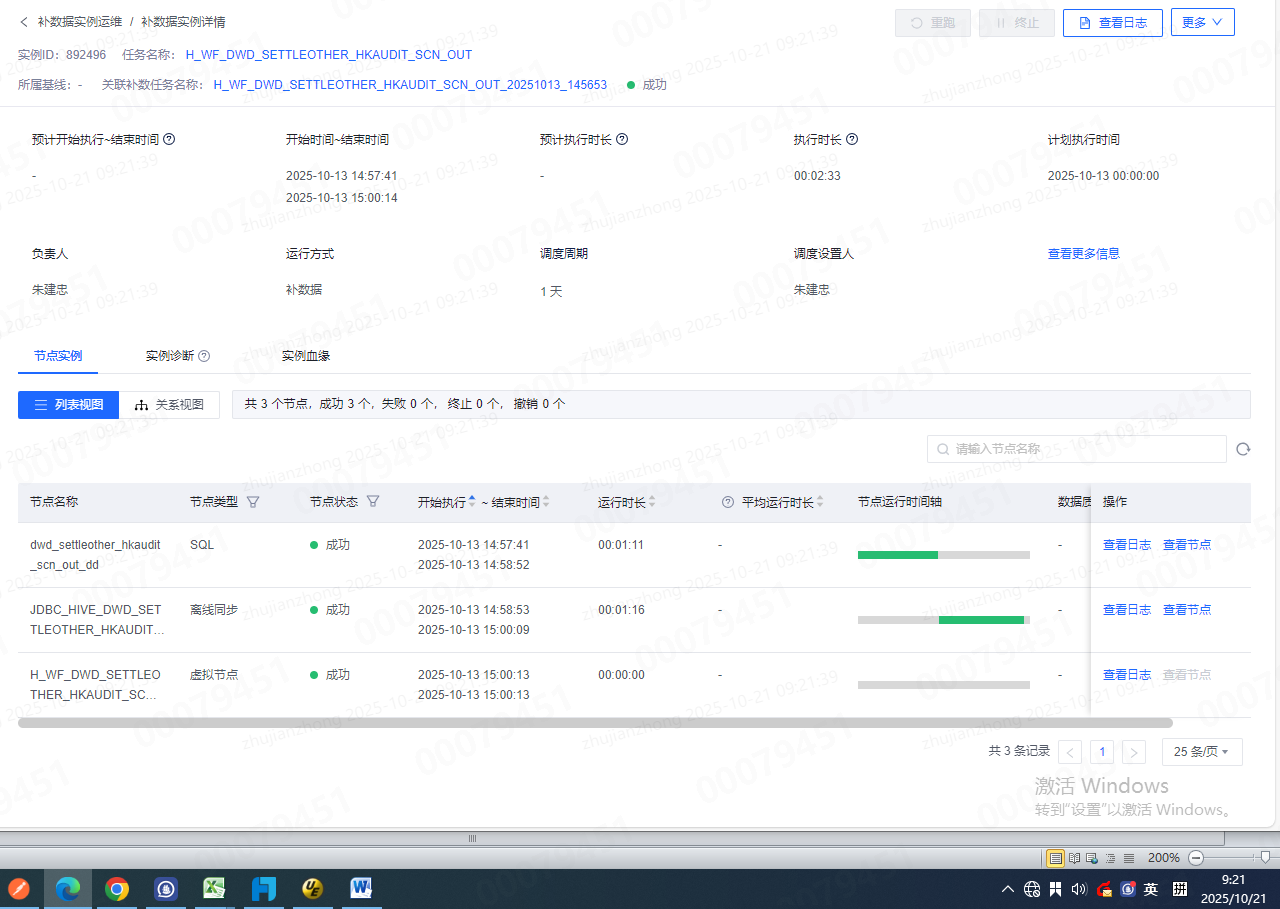Expand the 更多 dropdown button
Viewport: 1280px width, 909px height.
(1202, 22)
